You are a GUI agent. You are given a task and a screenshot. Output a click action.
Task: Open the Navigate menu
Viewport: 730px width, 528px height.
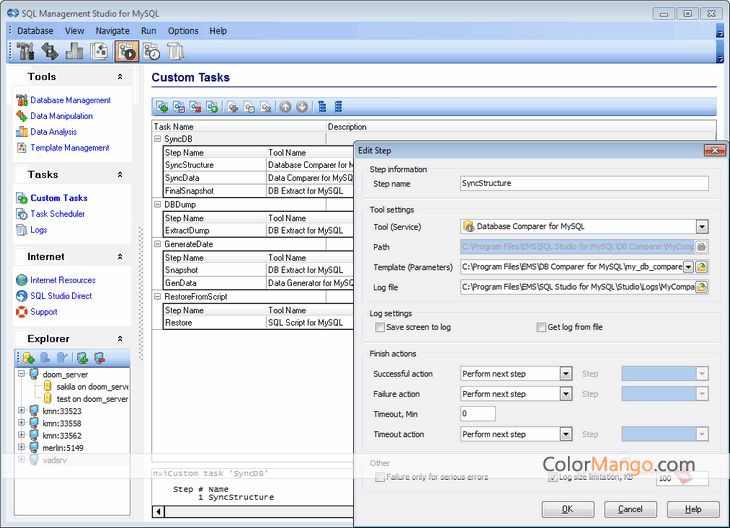point(113,31)
